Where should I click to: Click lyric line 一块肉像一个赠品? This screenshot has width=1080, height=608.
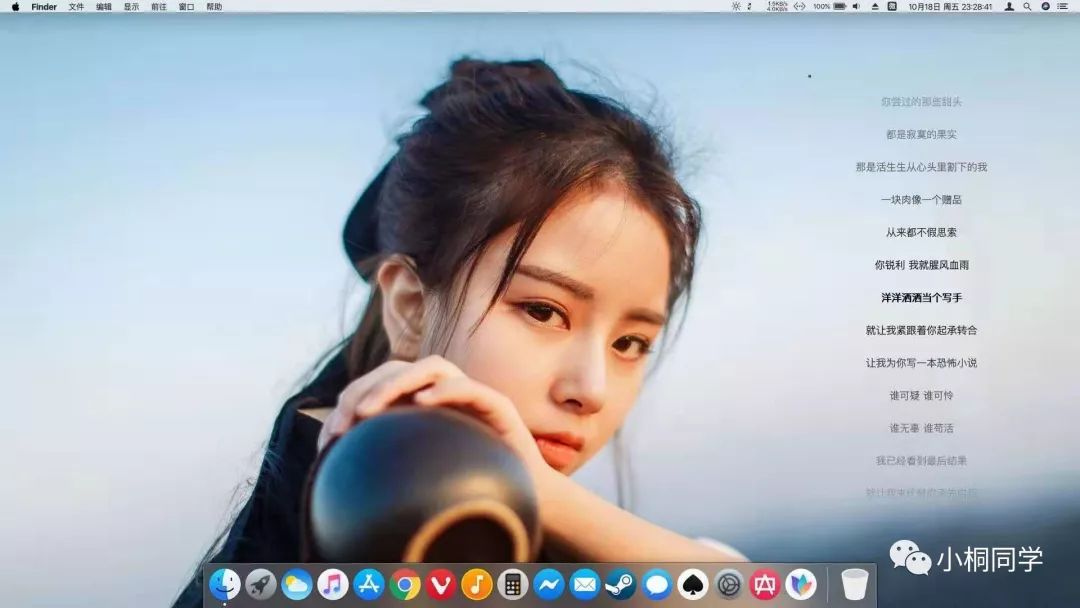[922, 200]
